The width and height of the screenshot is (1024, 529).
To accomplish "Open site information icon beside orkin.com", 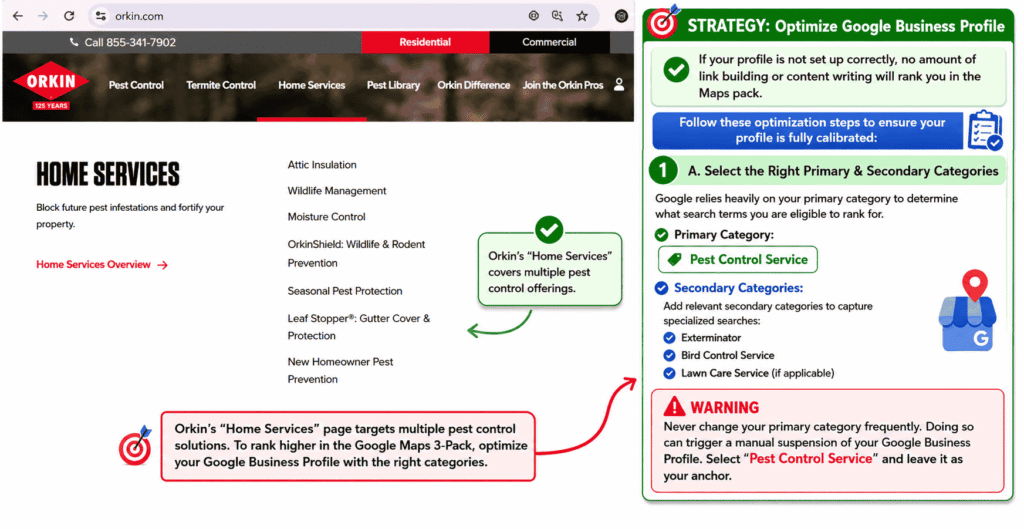I will point(100,16).
